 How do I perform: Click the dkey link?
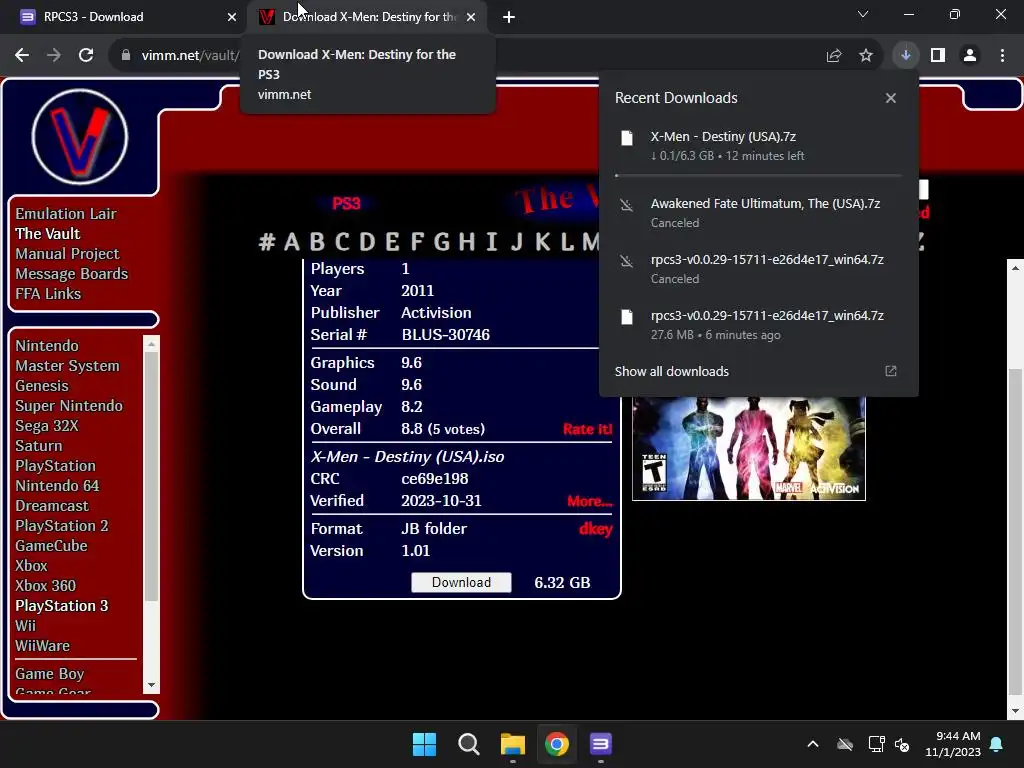[x=596, y=528]
